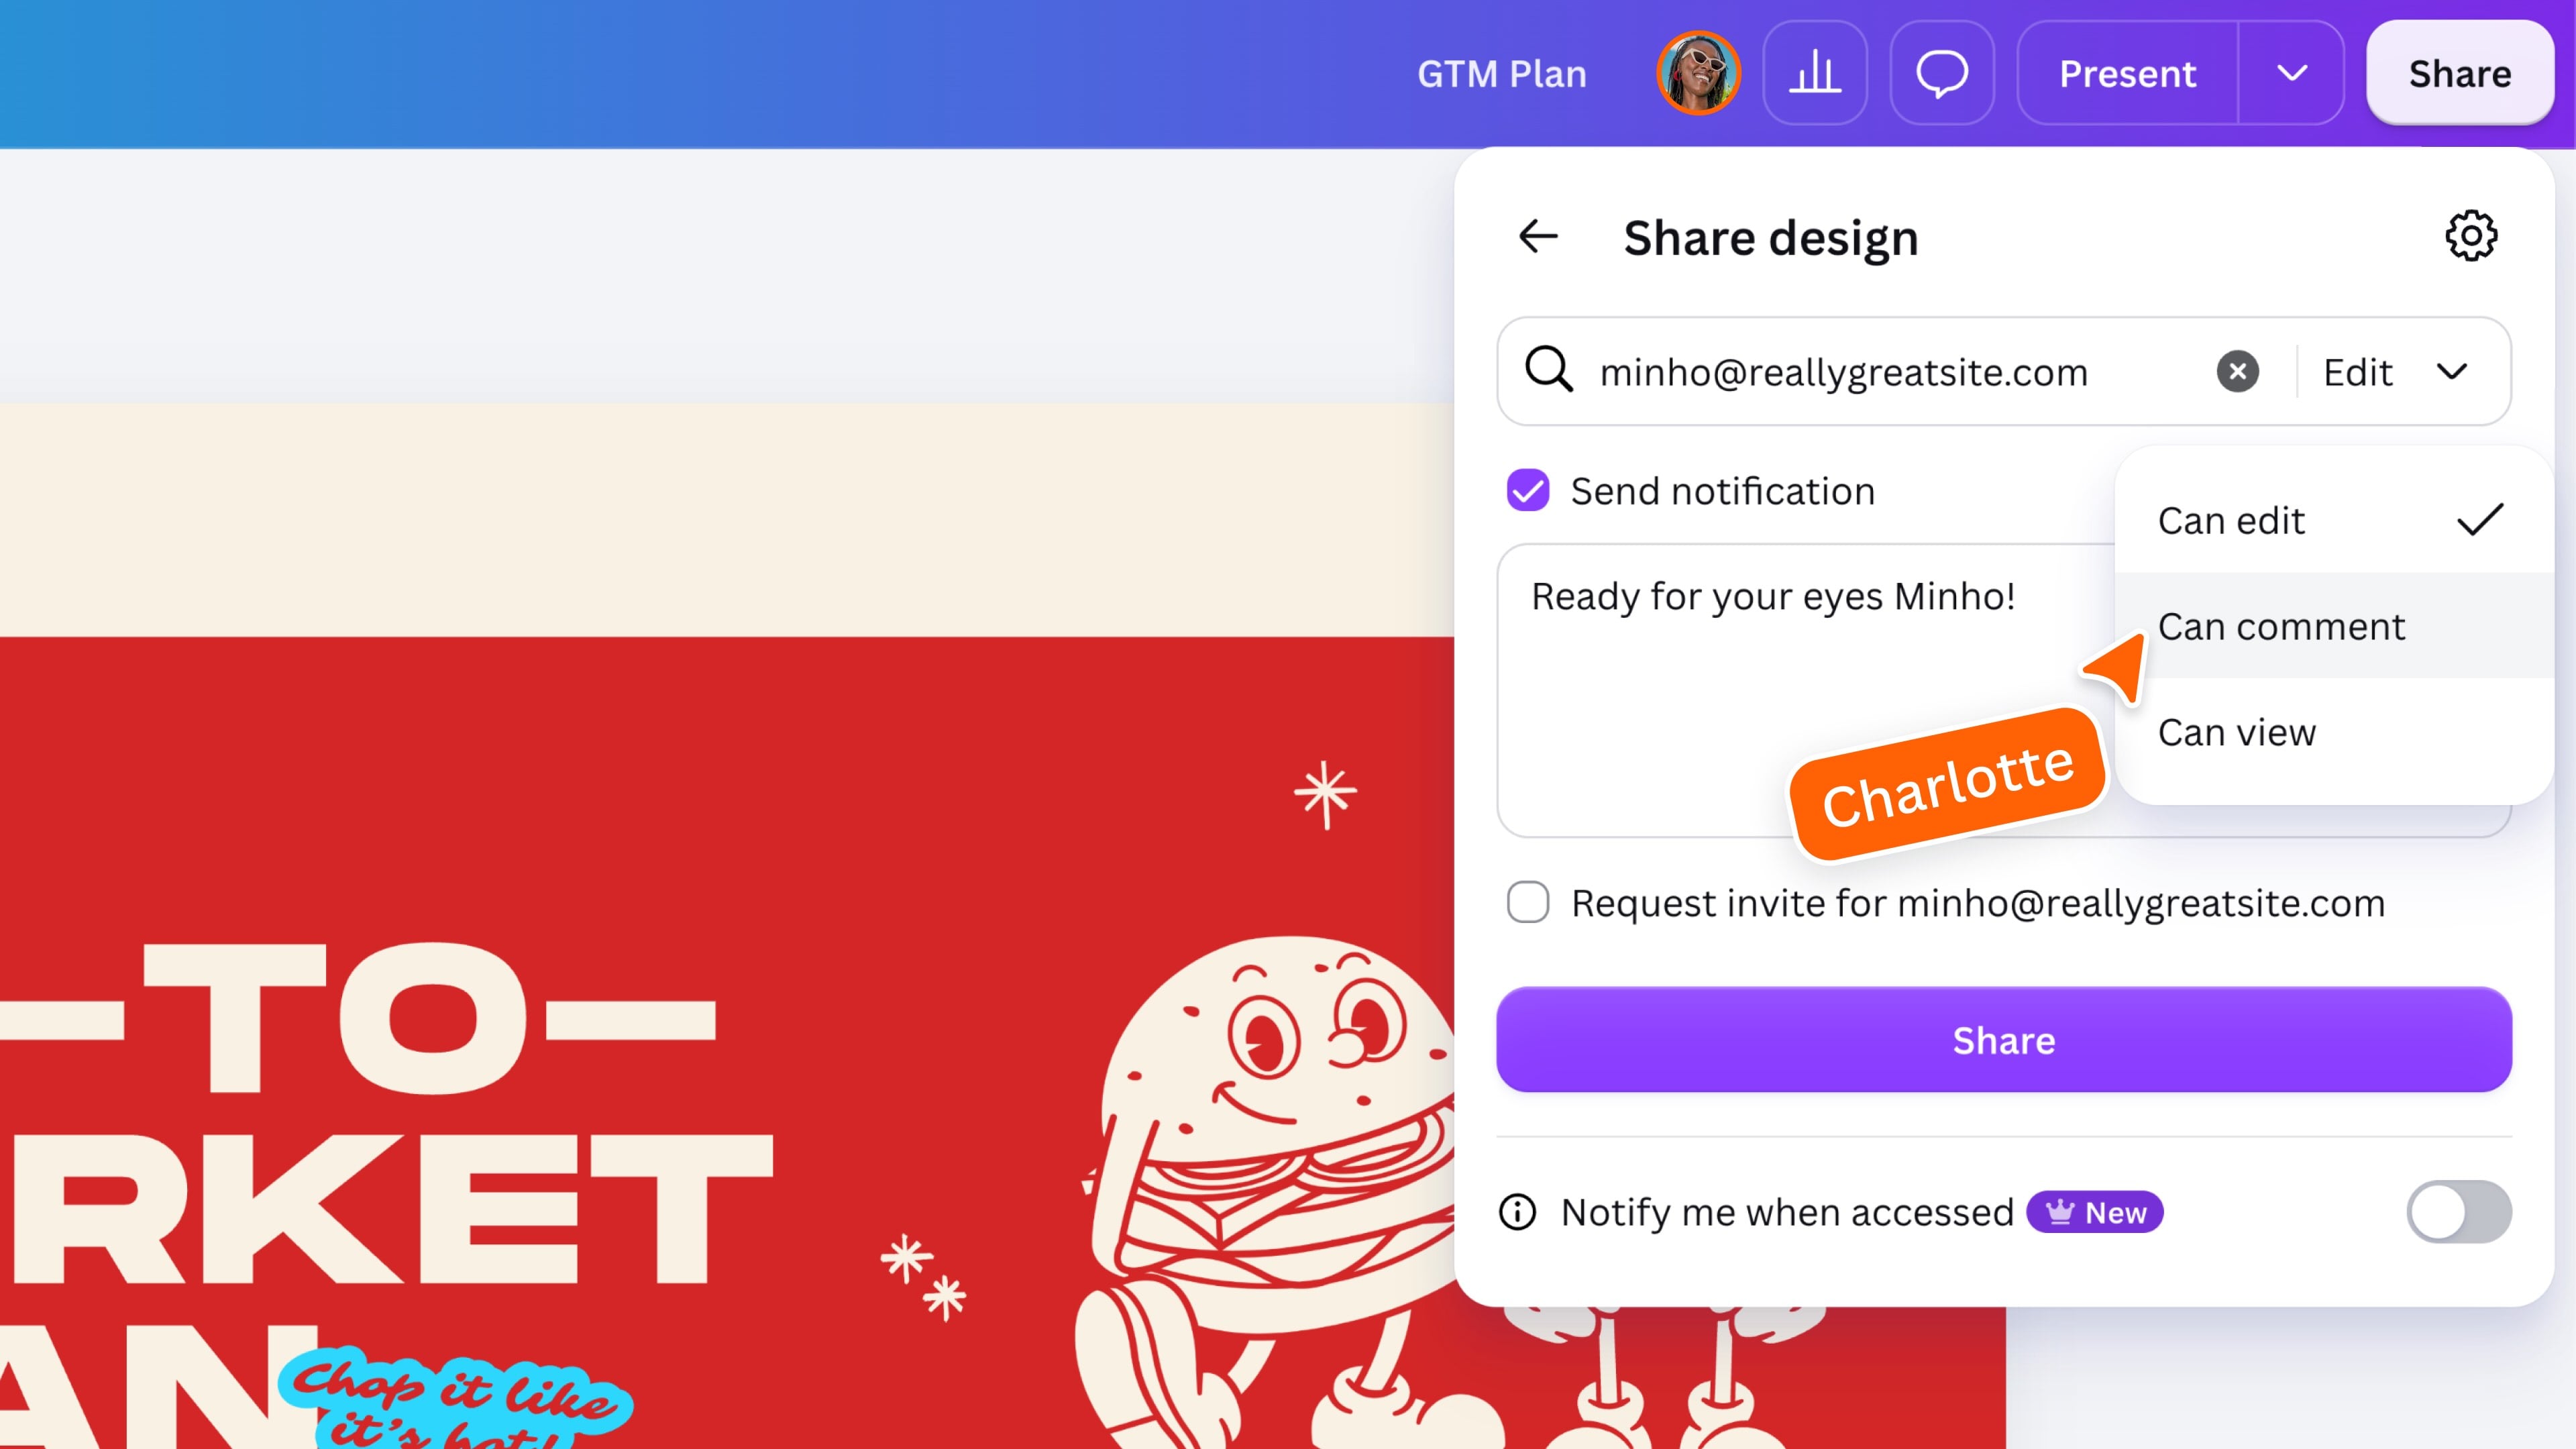Click the New premium badge
Viewport: 2576px width, 1449px height.
point(2095,1212)
